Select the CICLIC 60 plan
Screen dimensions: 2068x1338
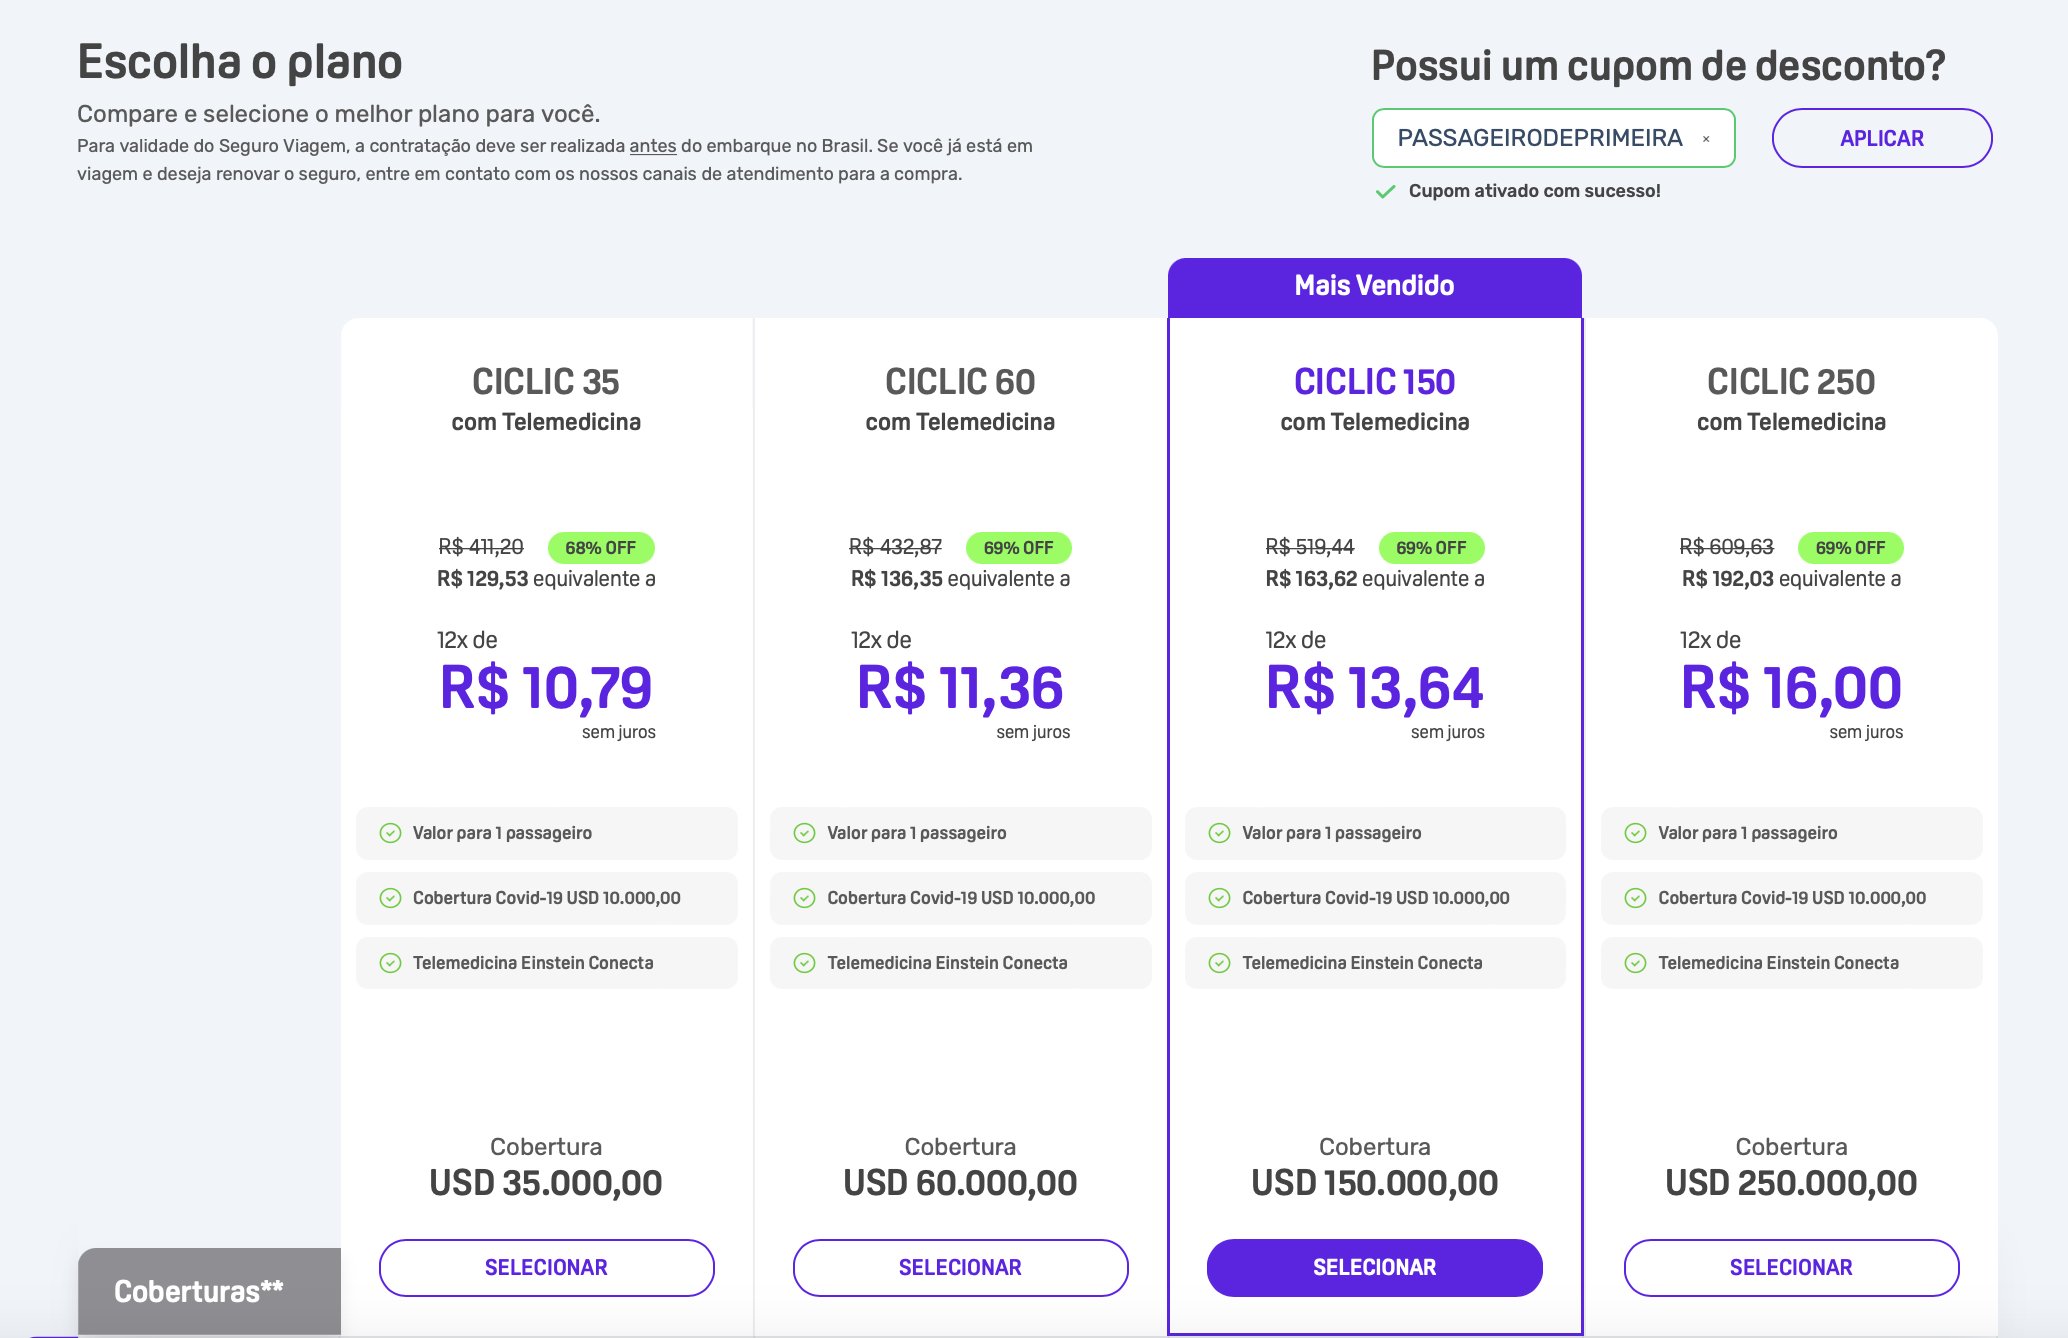pos(960,1267)
